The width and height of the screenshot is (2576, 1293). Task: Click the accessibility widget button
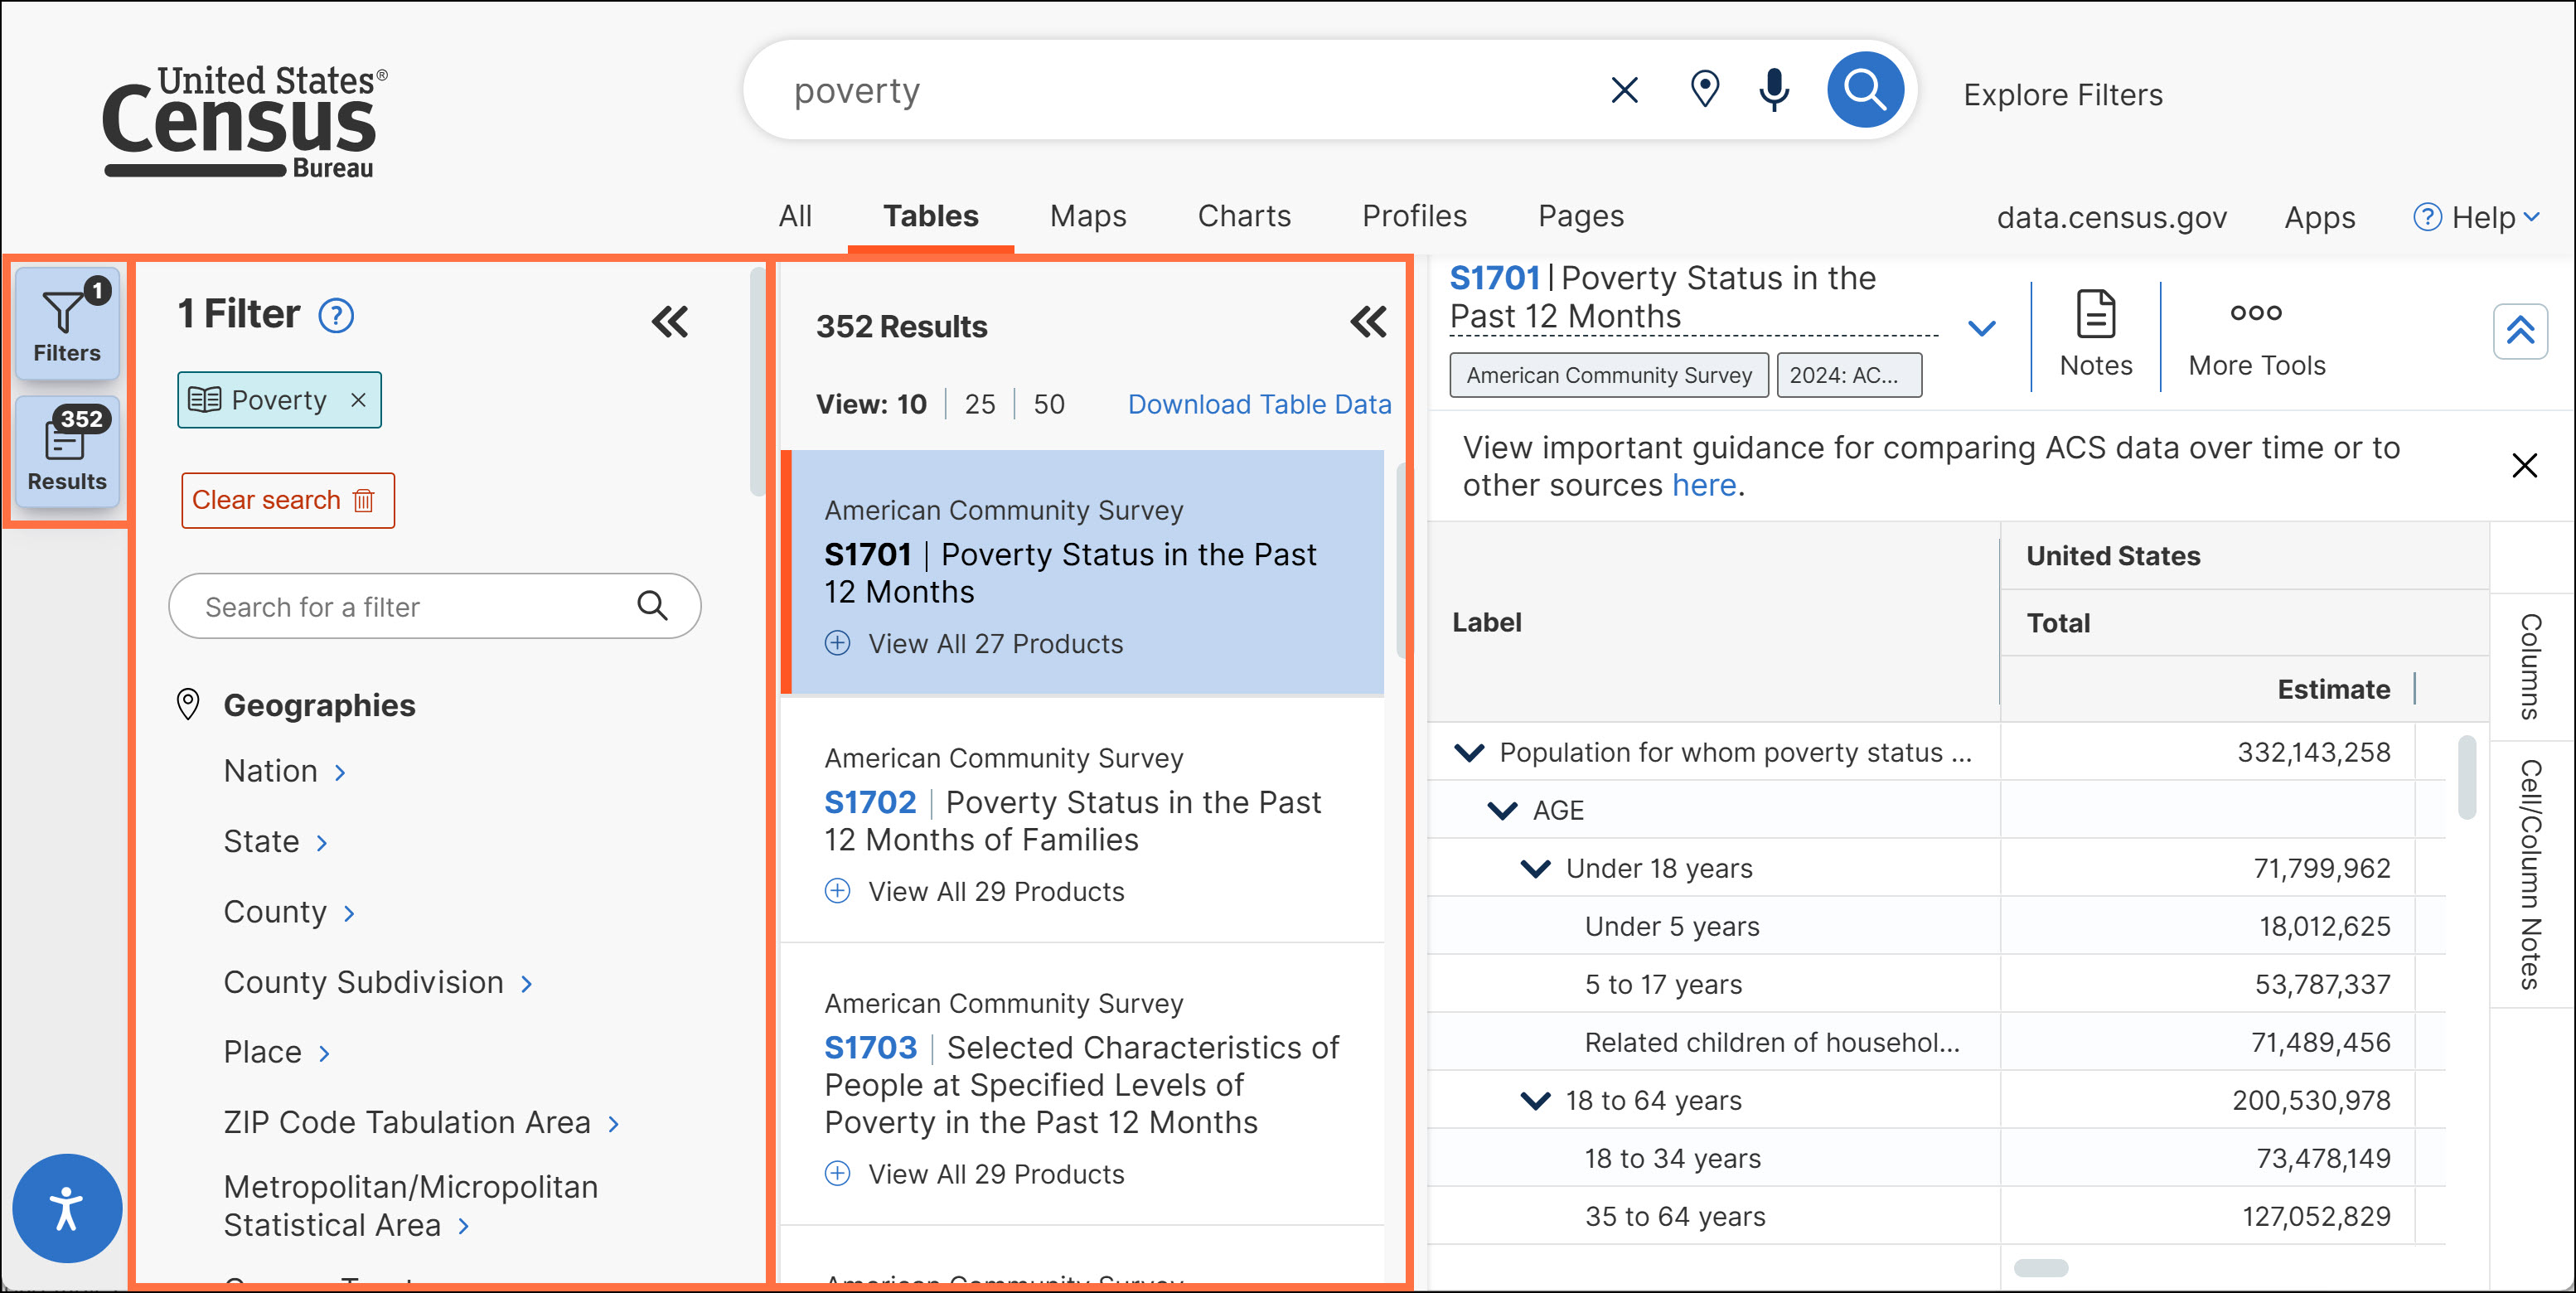[67, 1208]
